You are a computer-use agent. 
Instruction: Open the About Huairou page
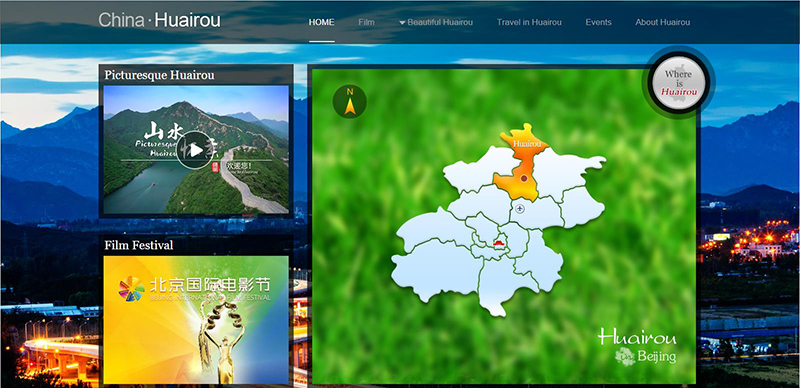pos(663,22)
